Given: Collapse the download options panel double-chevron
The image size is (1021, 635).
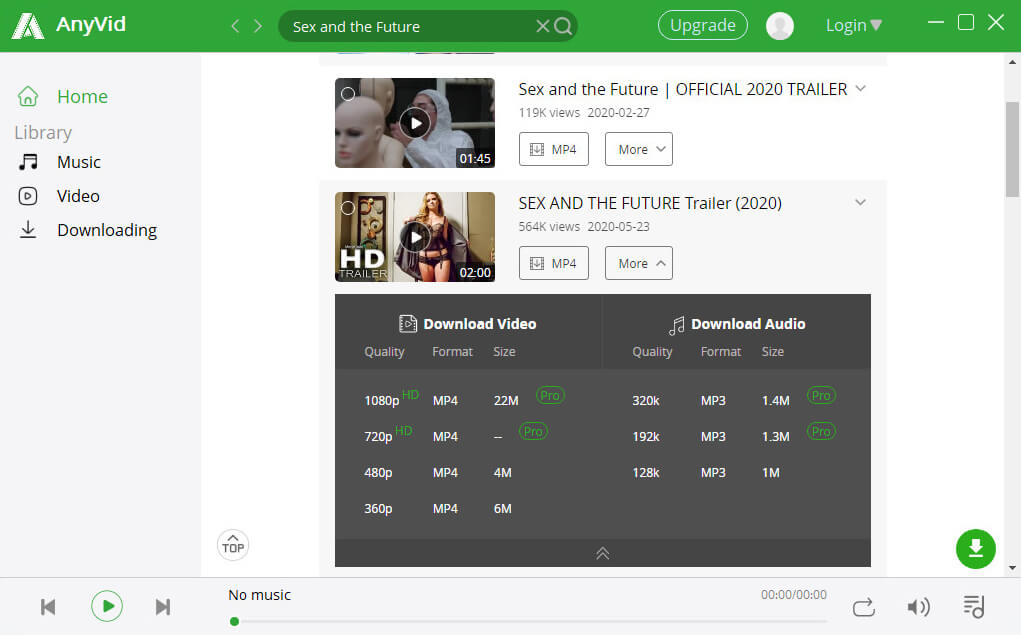Looking at the screenshot, I should [602, 553].
